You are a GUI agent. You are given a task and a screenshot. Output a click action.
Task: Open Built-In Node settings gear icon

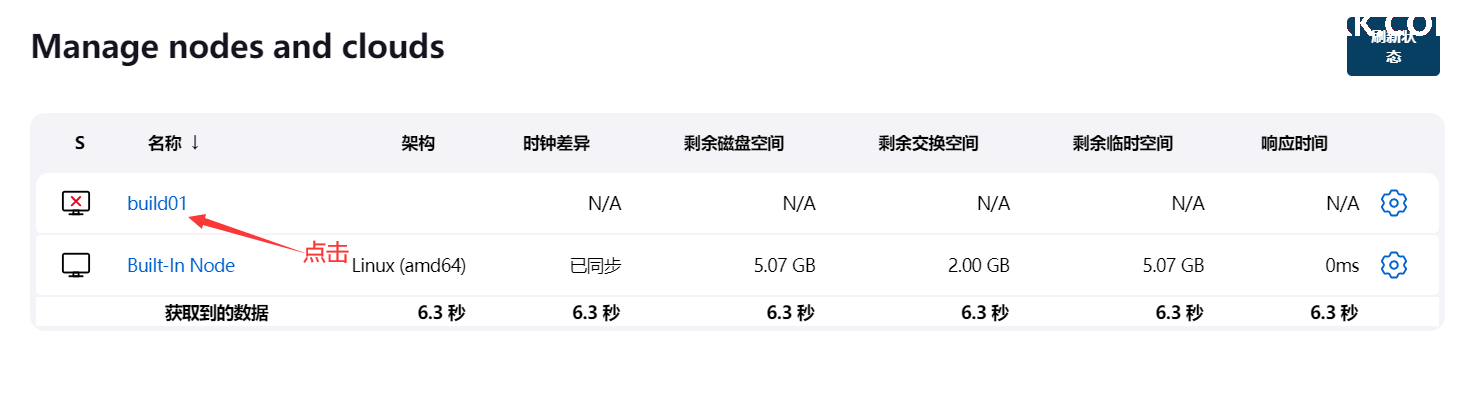tap(1393, 265)
